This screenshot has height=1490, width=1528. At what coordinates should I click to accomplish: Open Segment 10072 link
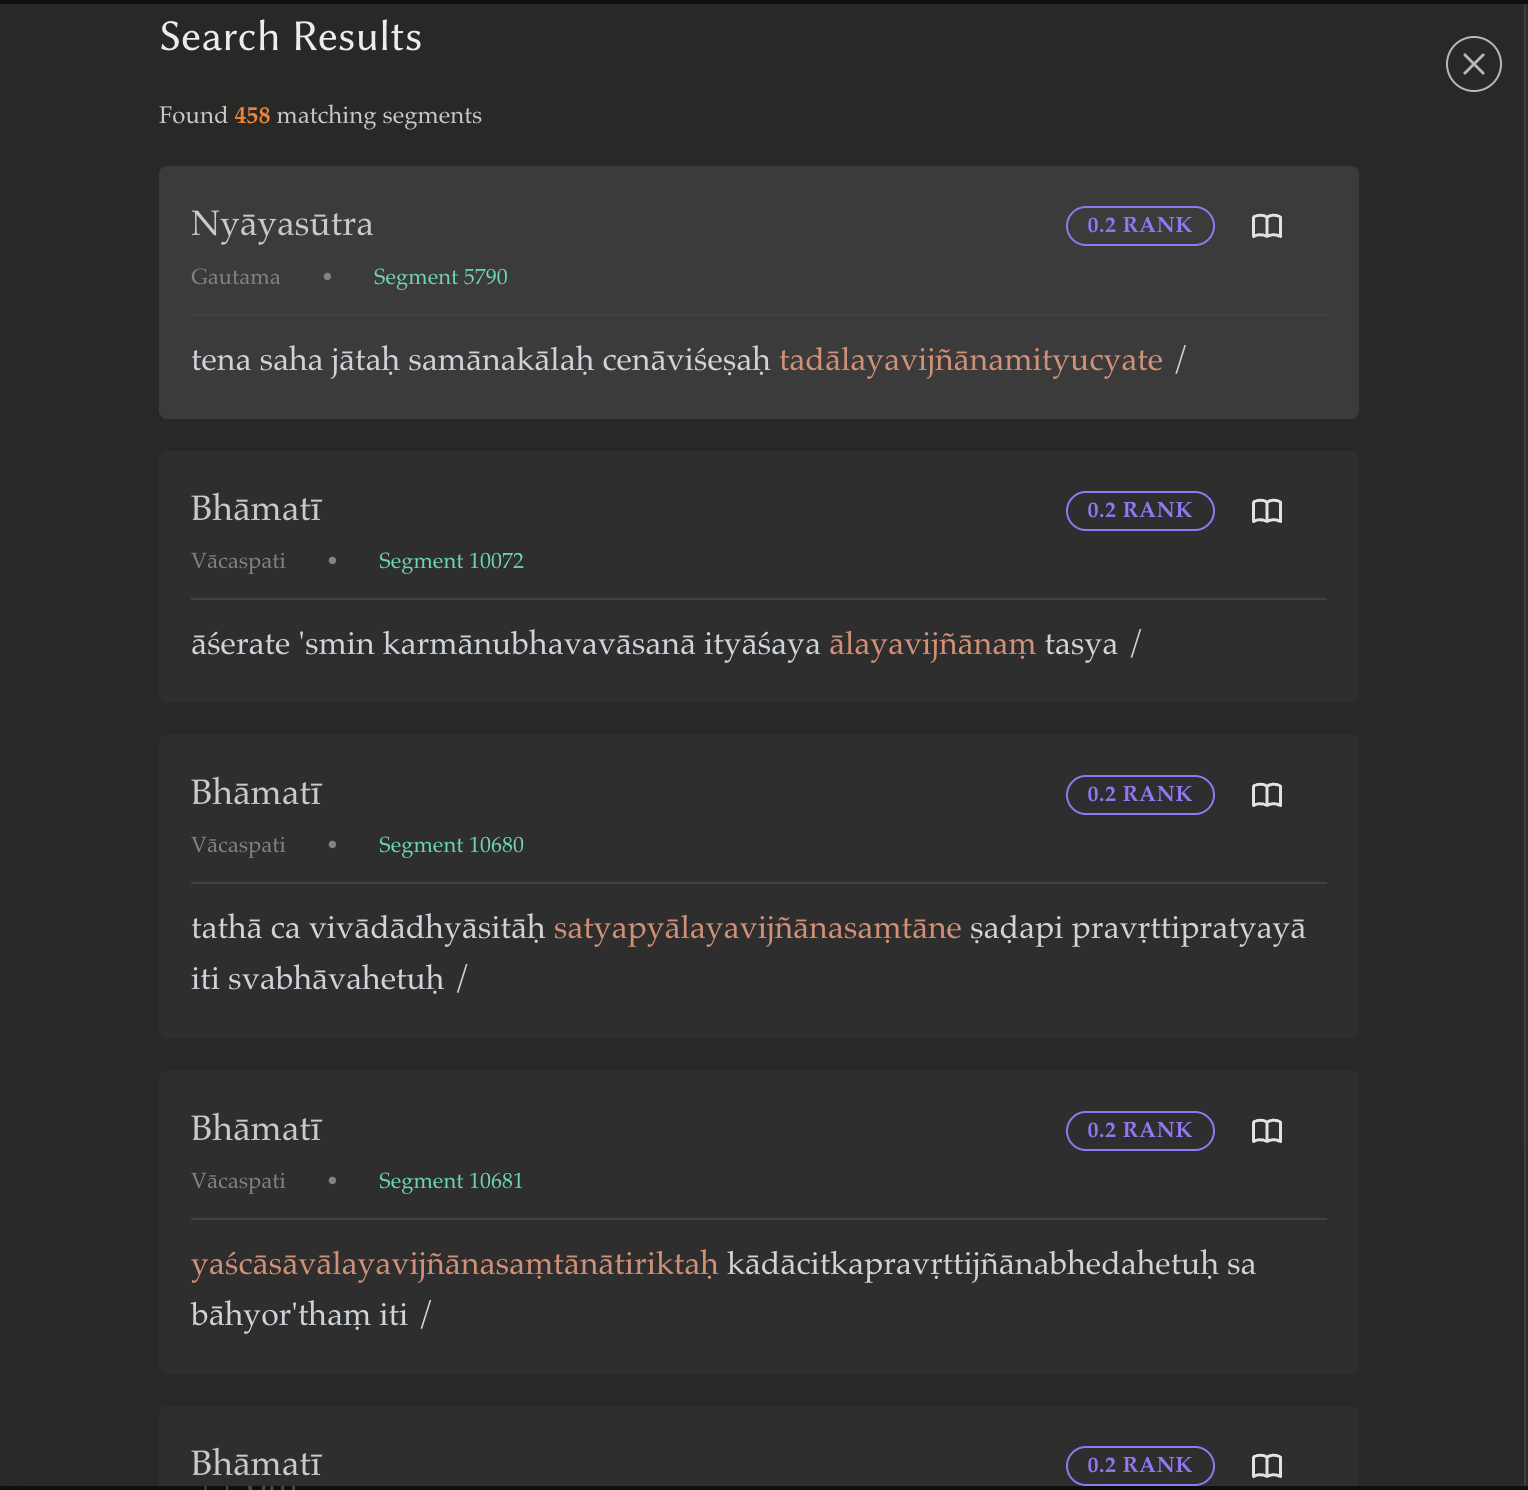[x=450, y=561]
